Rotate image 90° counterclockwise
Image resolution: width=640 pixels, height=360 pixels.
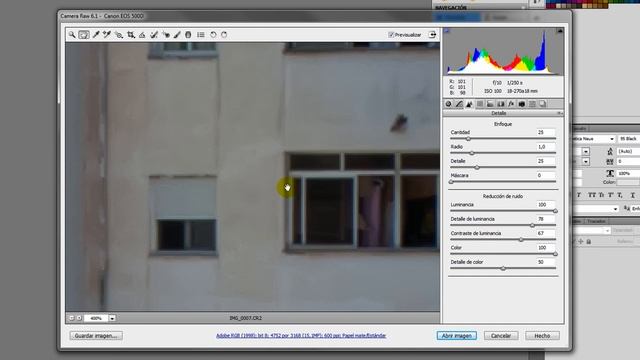coord(213,35)
